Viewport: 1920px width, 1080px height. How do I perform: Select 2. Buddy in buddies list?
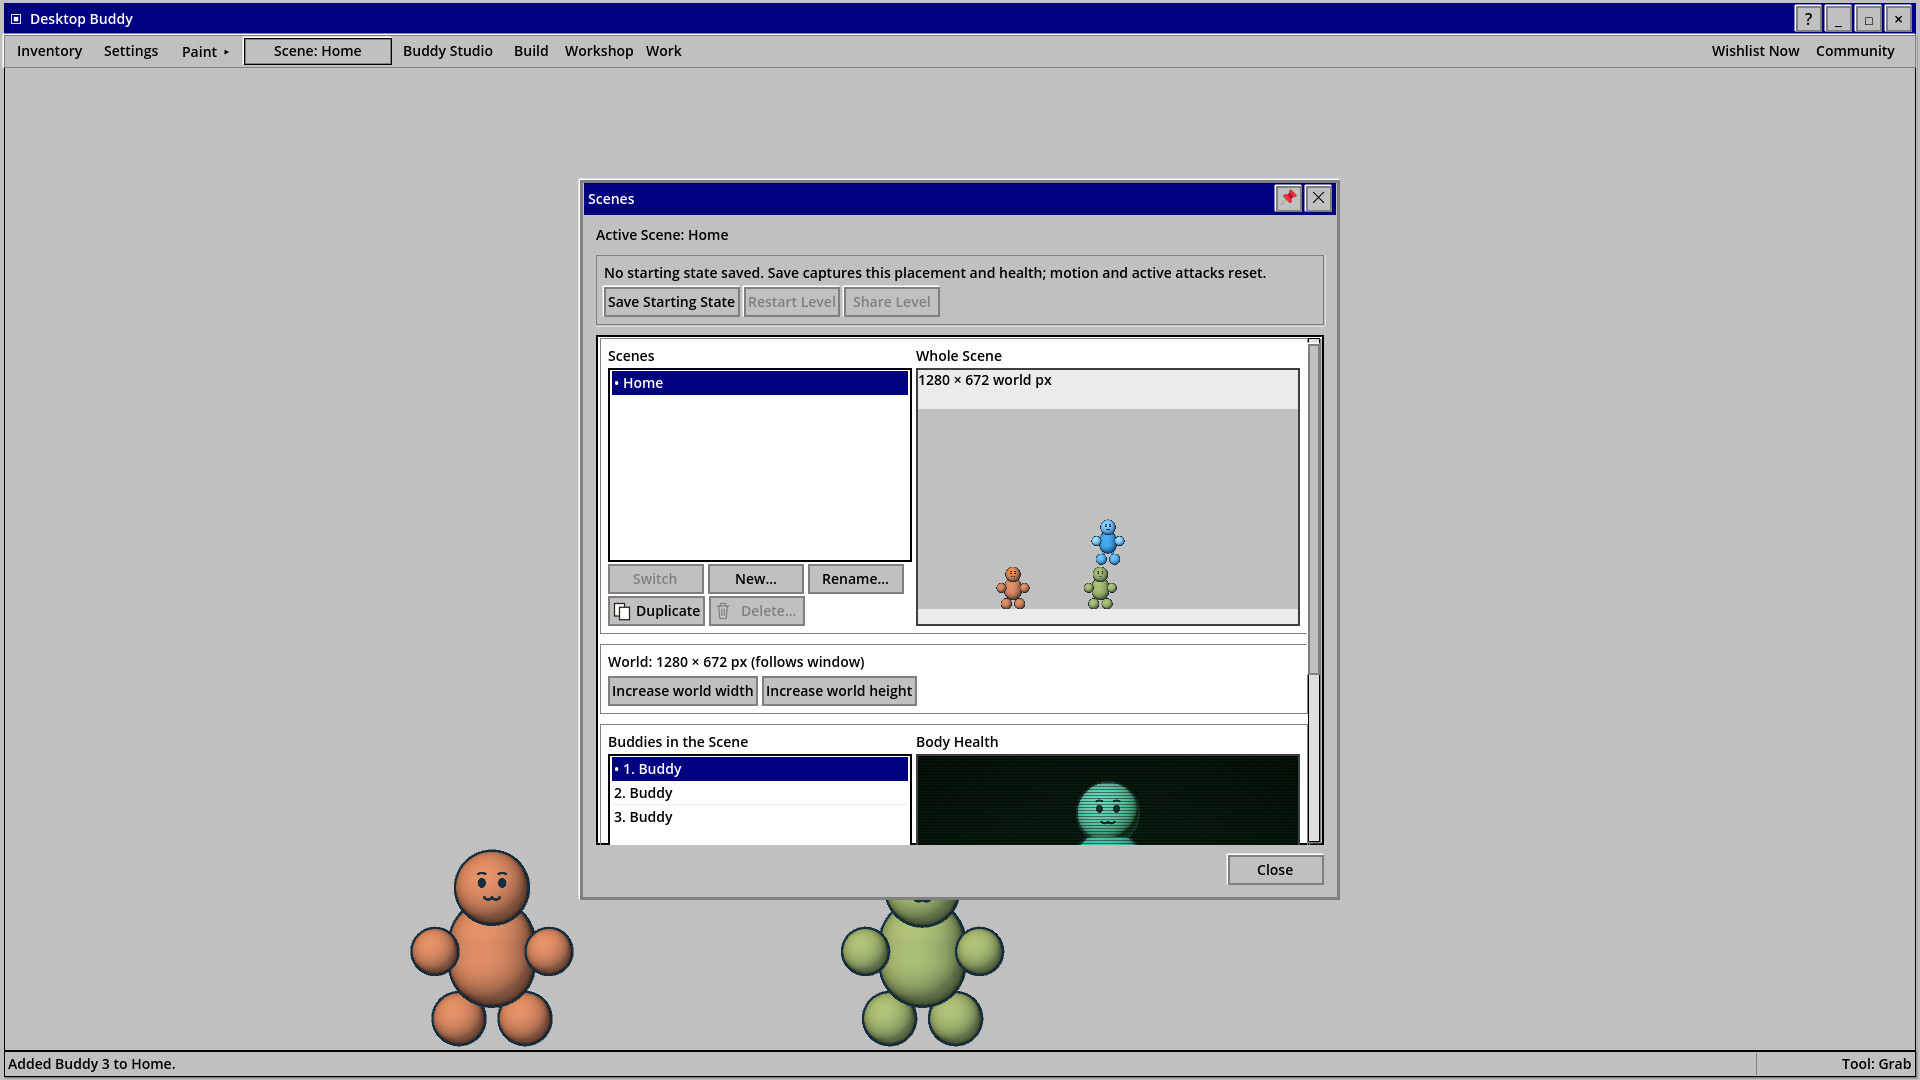click(x=760, y=793)
